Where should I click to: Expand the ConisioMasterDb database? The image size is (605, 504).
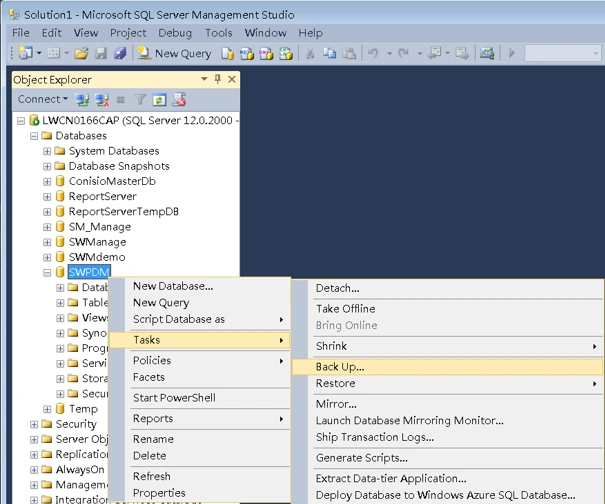47,182
